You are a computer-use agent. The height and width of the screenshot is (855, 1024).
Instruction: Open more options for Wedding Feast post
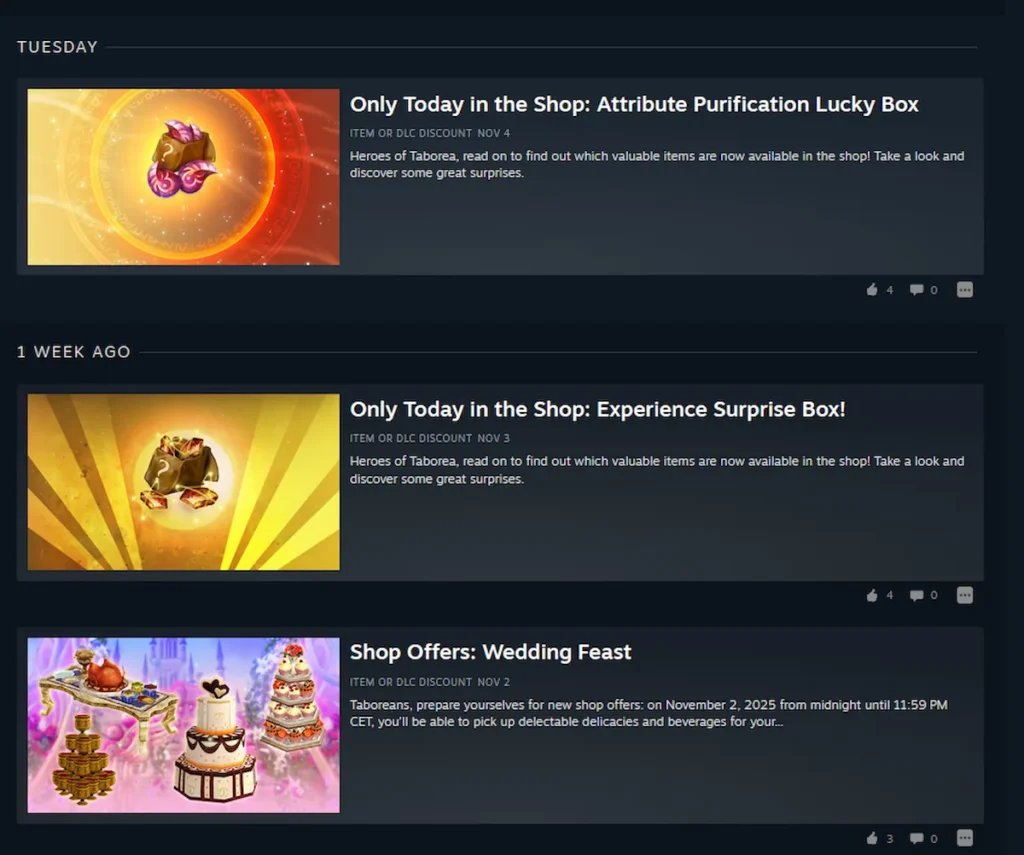965,838
